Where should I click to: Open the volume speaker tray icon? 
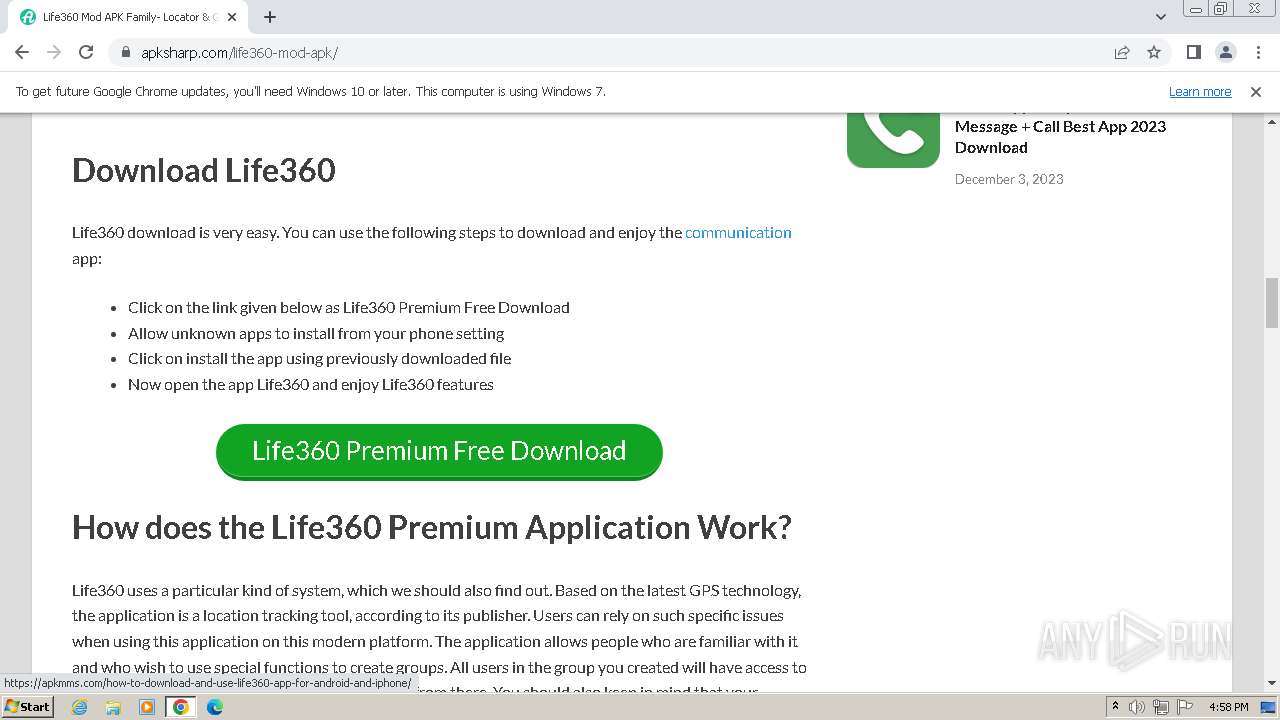pos(1137,707)
